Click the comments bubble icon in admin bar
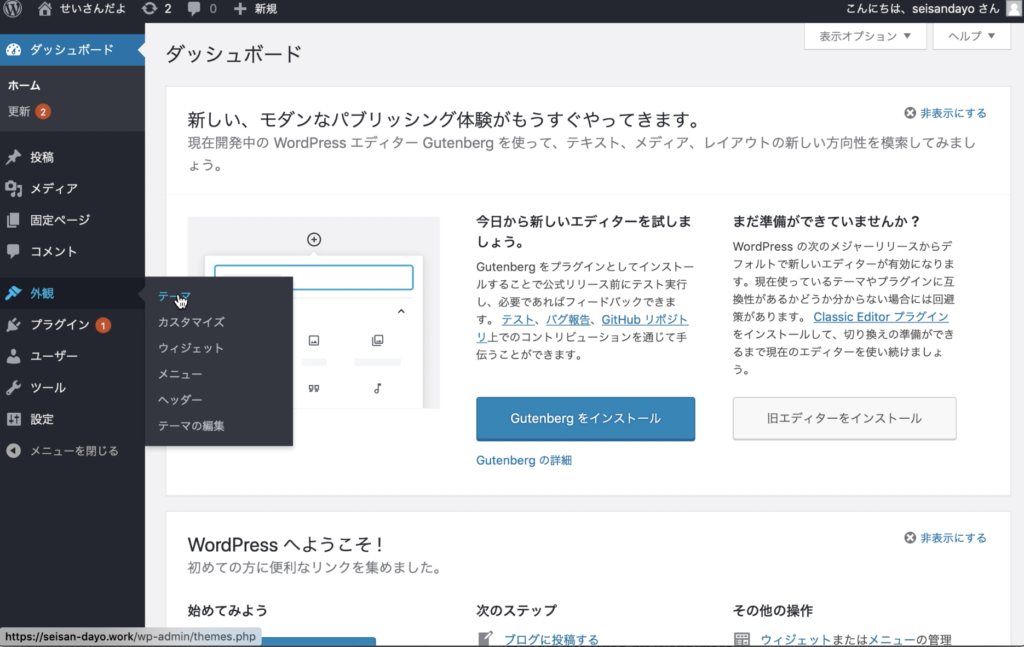Screen dimensions: 1024x647 point(193,9)
